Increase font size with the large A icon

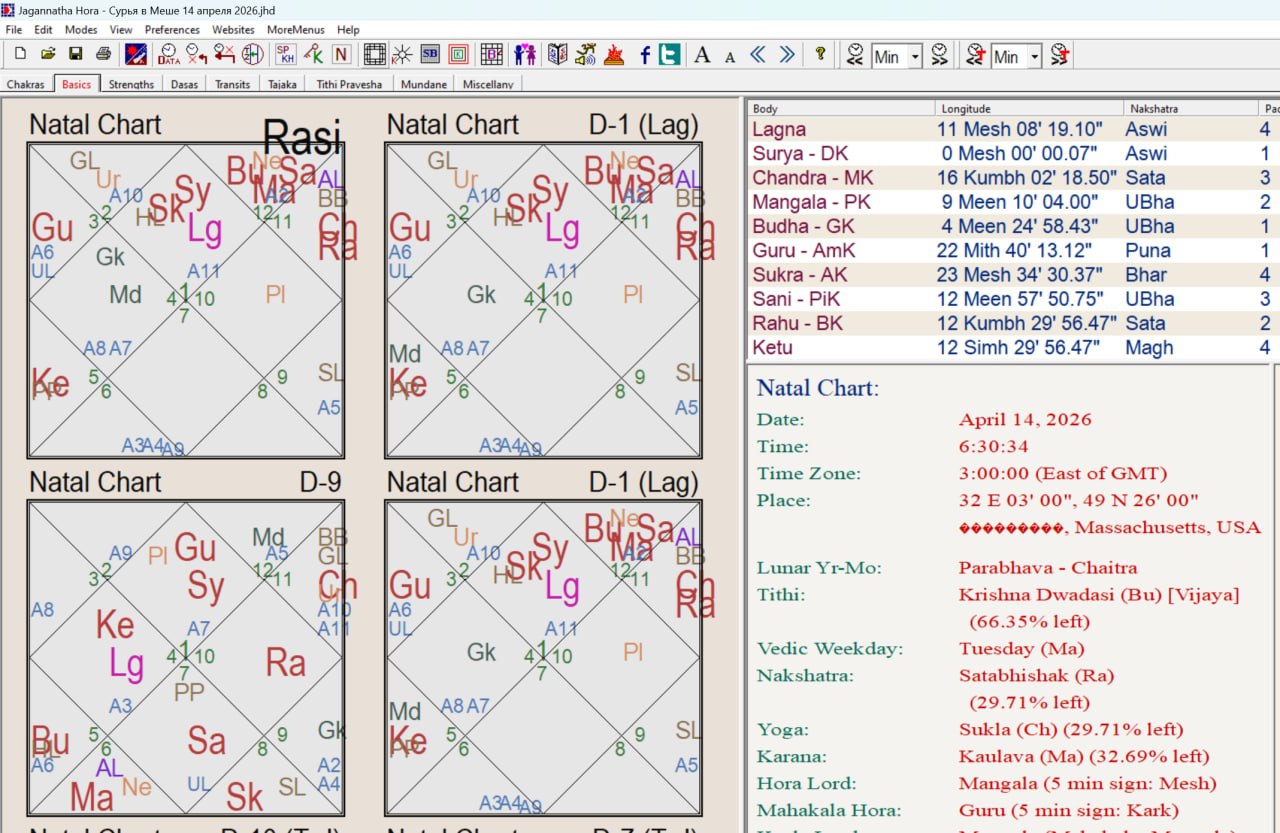coord(702,55)
